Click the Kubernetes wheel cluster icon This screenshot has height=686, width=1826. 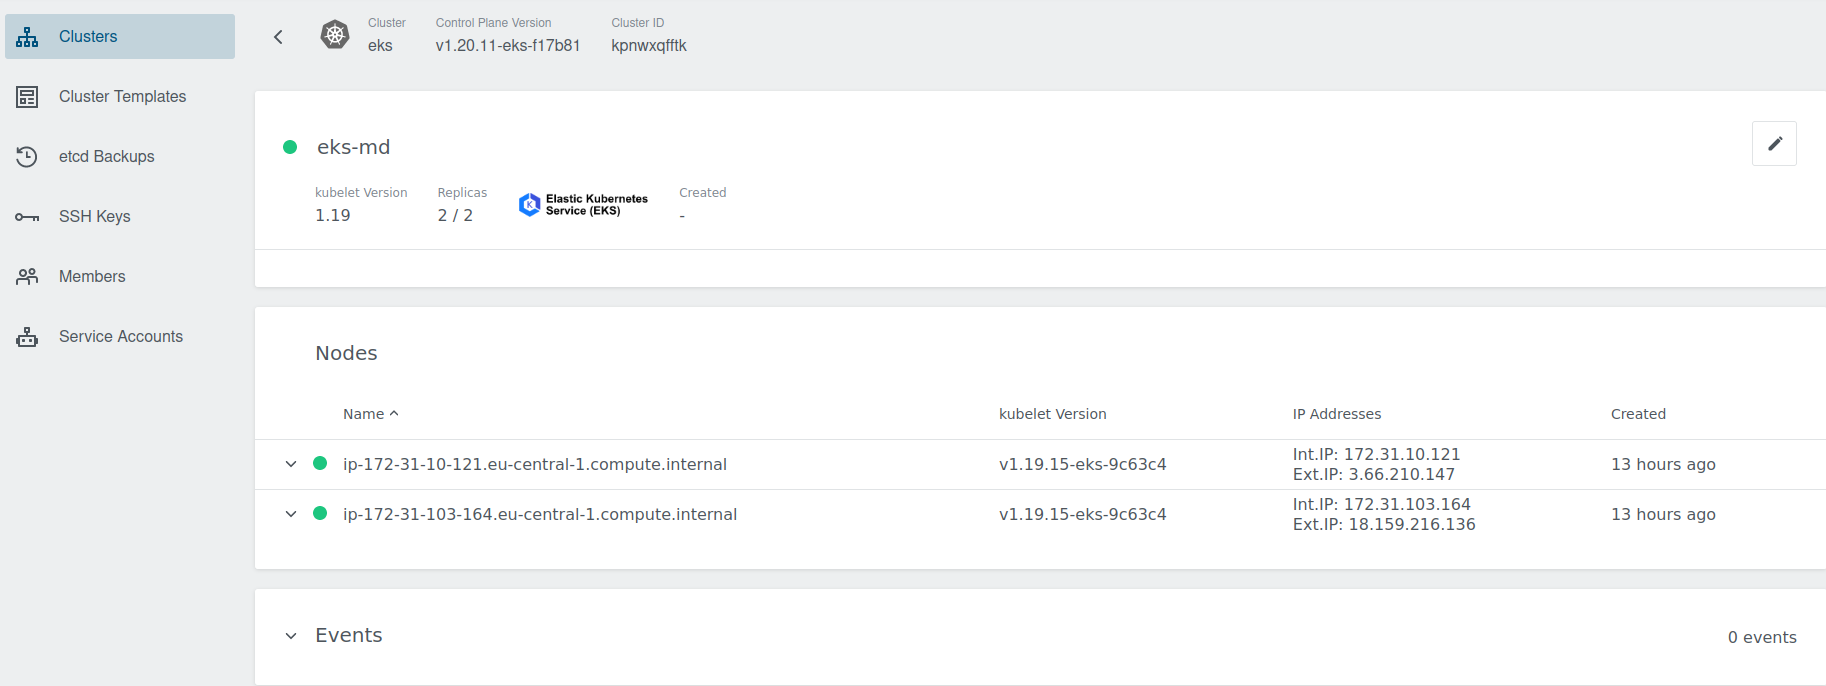tap(335, 36)
